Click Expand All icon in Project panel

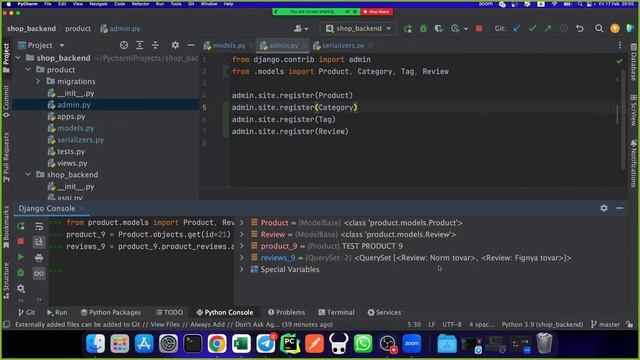[140, 45]
